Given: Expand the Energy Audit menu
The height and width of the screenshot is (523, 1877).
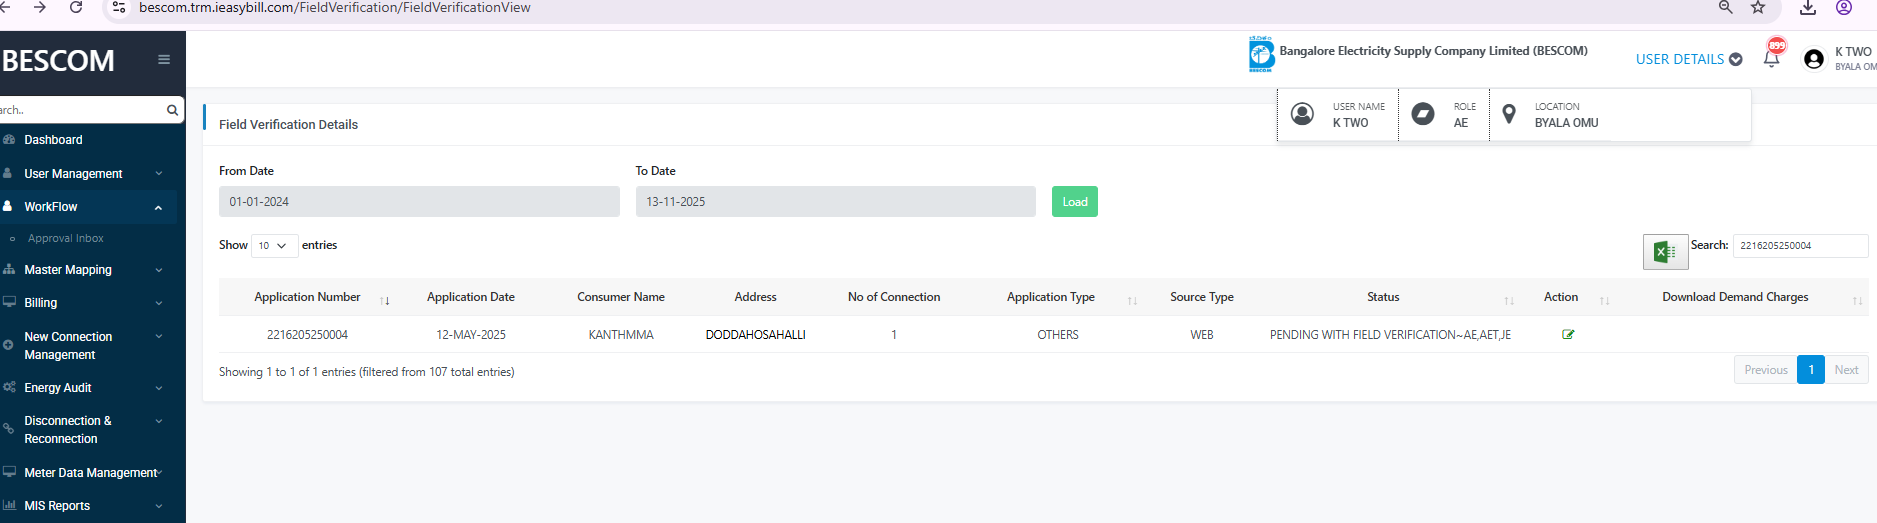Looking at the screenshot, I should (89, 388).
